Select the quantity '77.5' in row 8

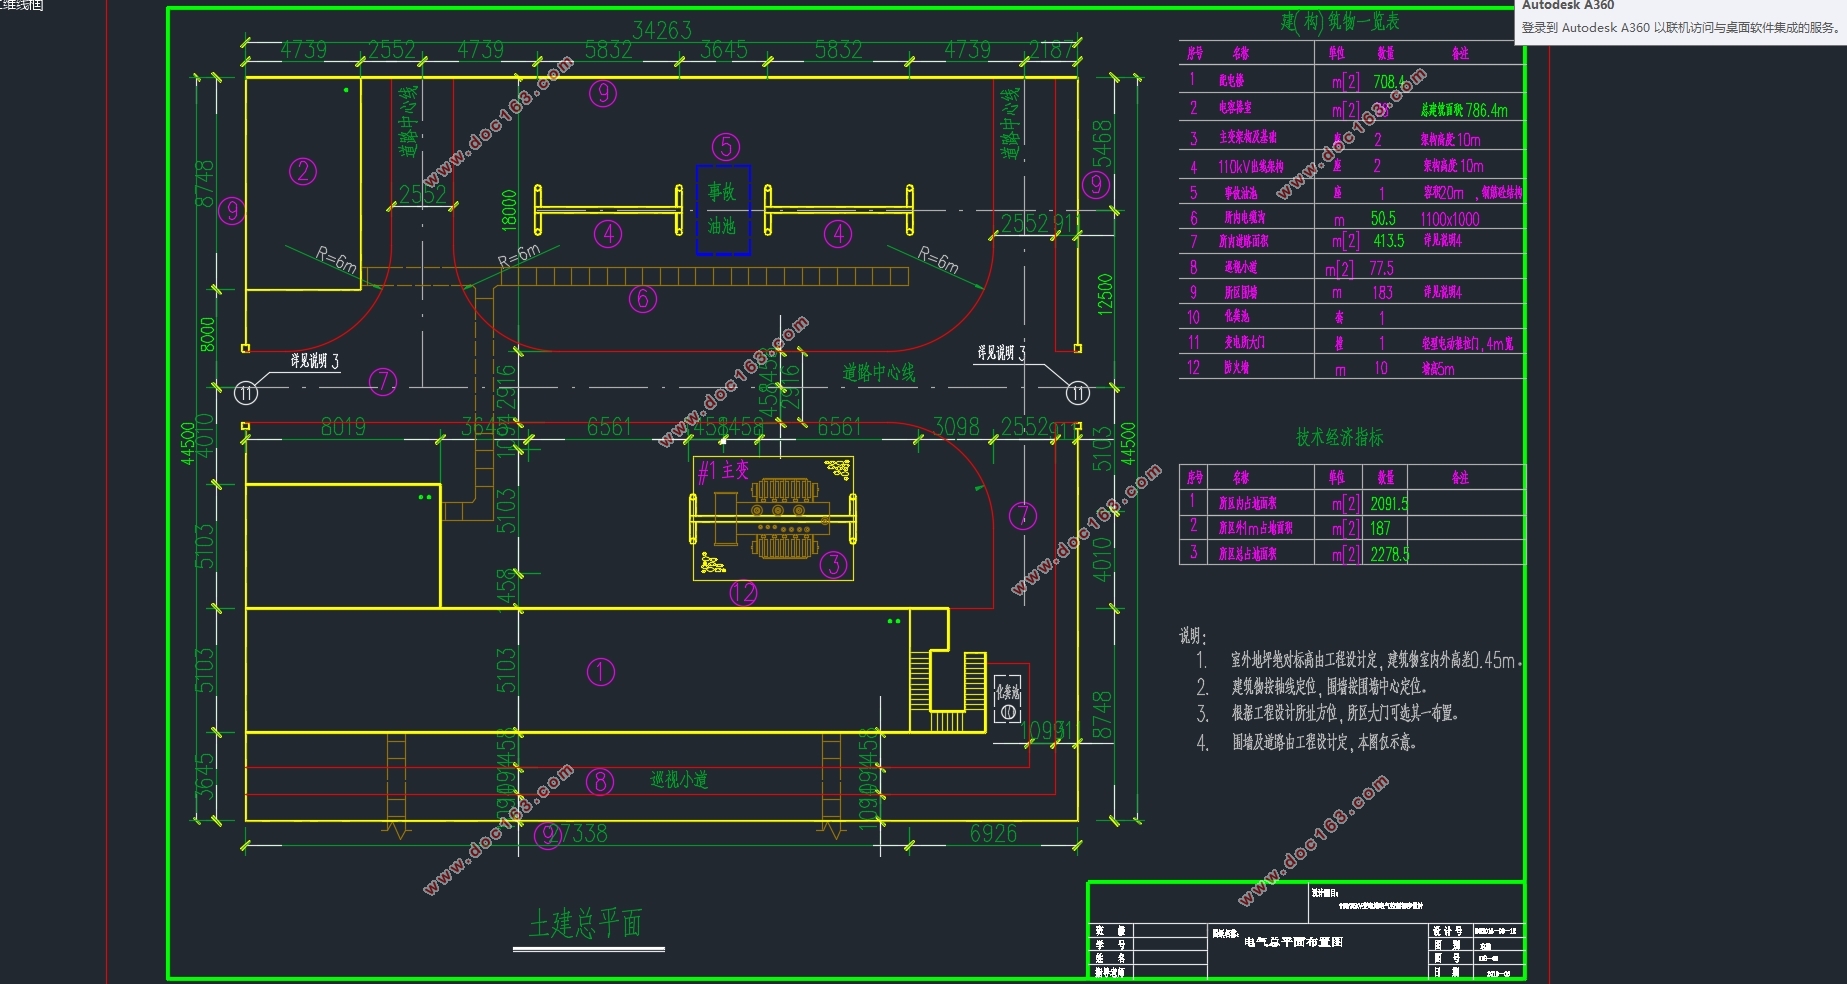point(1381,268)
